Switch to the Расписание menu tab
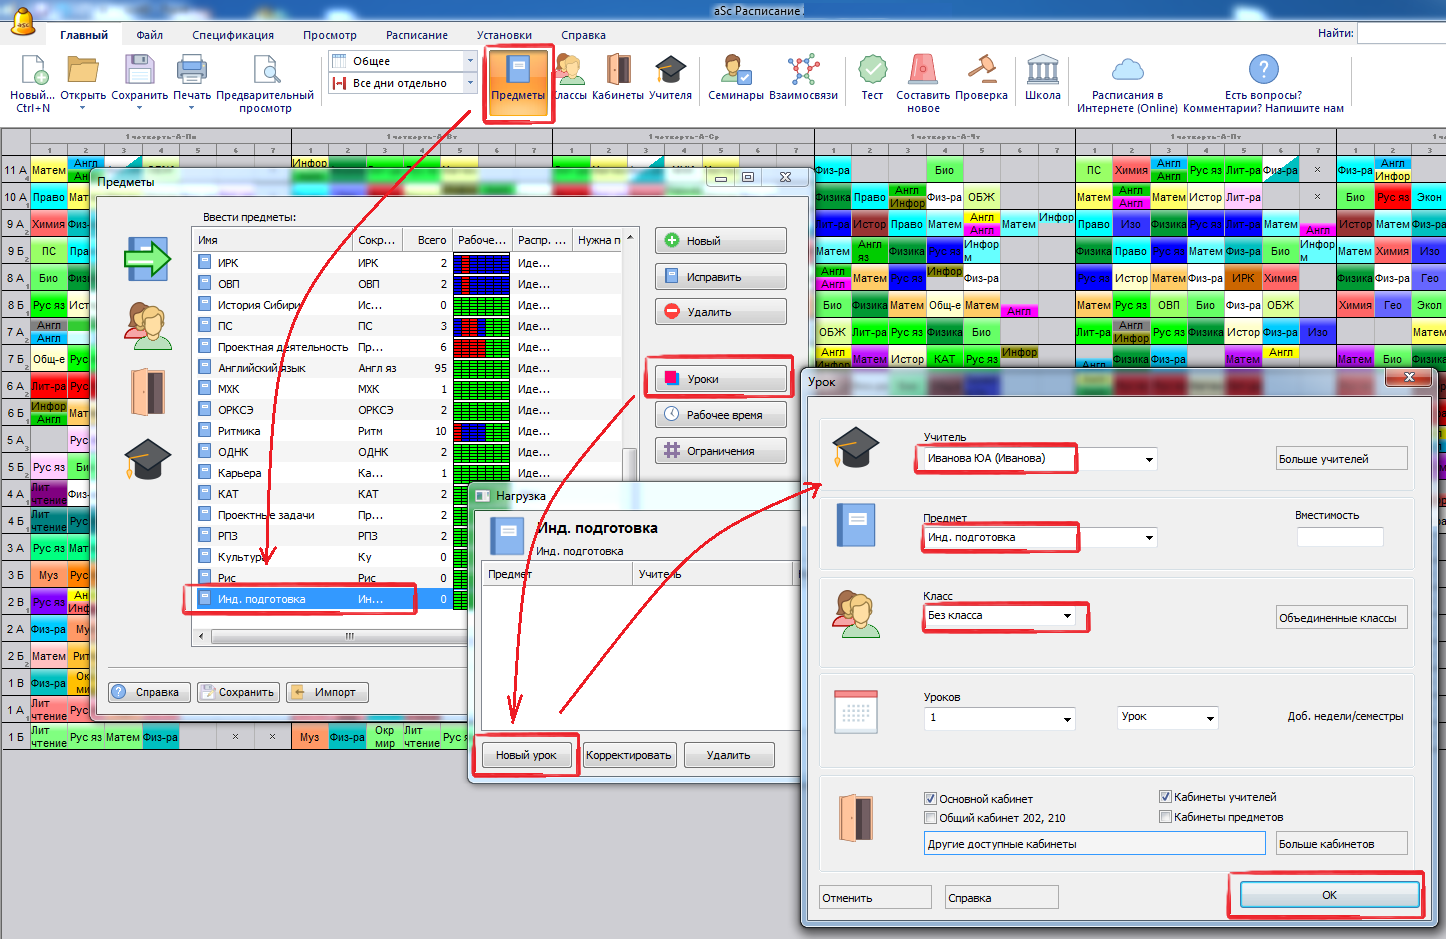Image resolution: width=1446 pixels, height=939 pixels. pos(417,35)
